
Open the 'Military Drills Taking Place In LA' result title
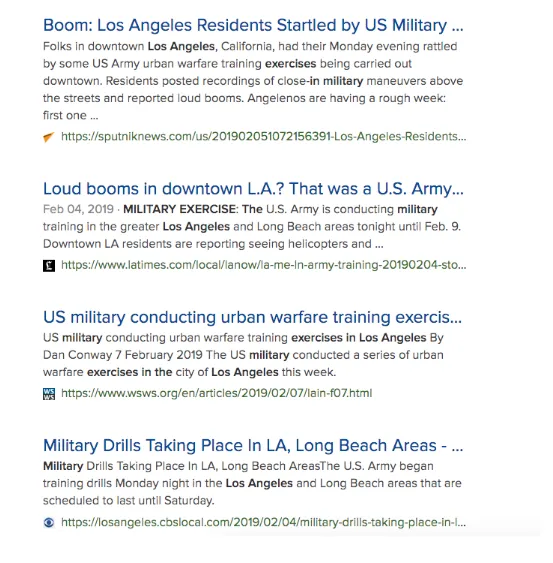[253, 445]
